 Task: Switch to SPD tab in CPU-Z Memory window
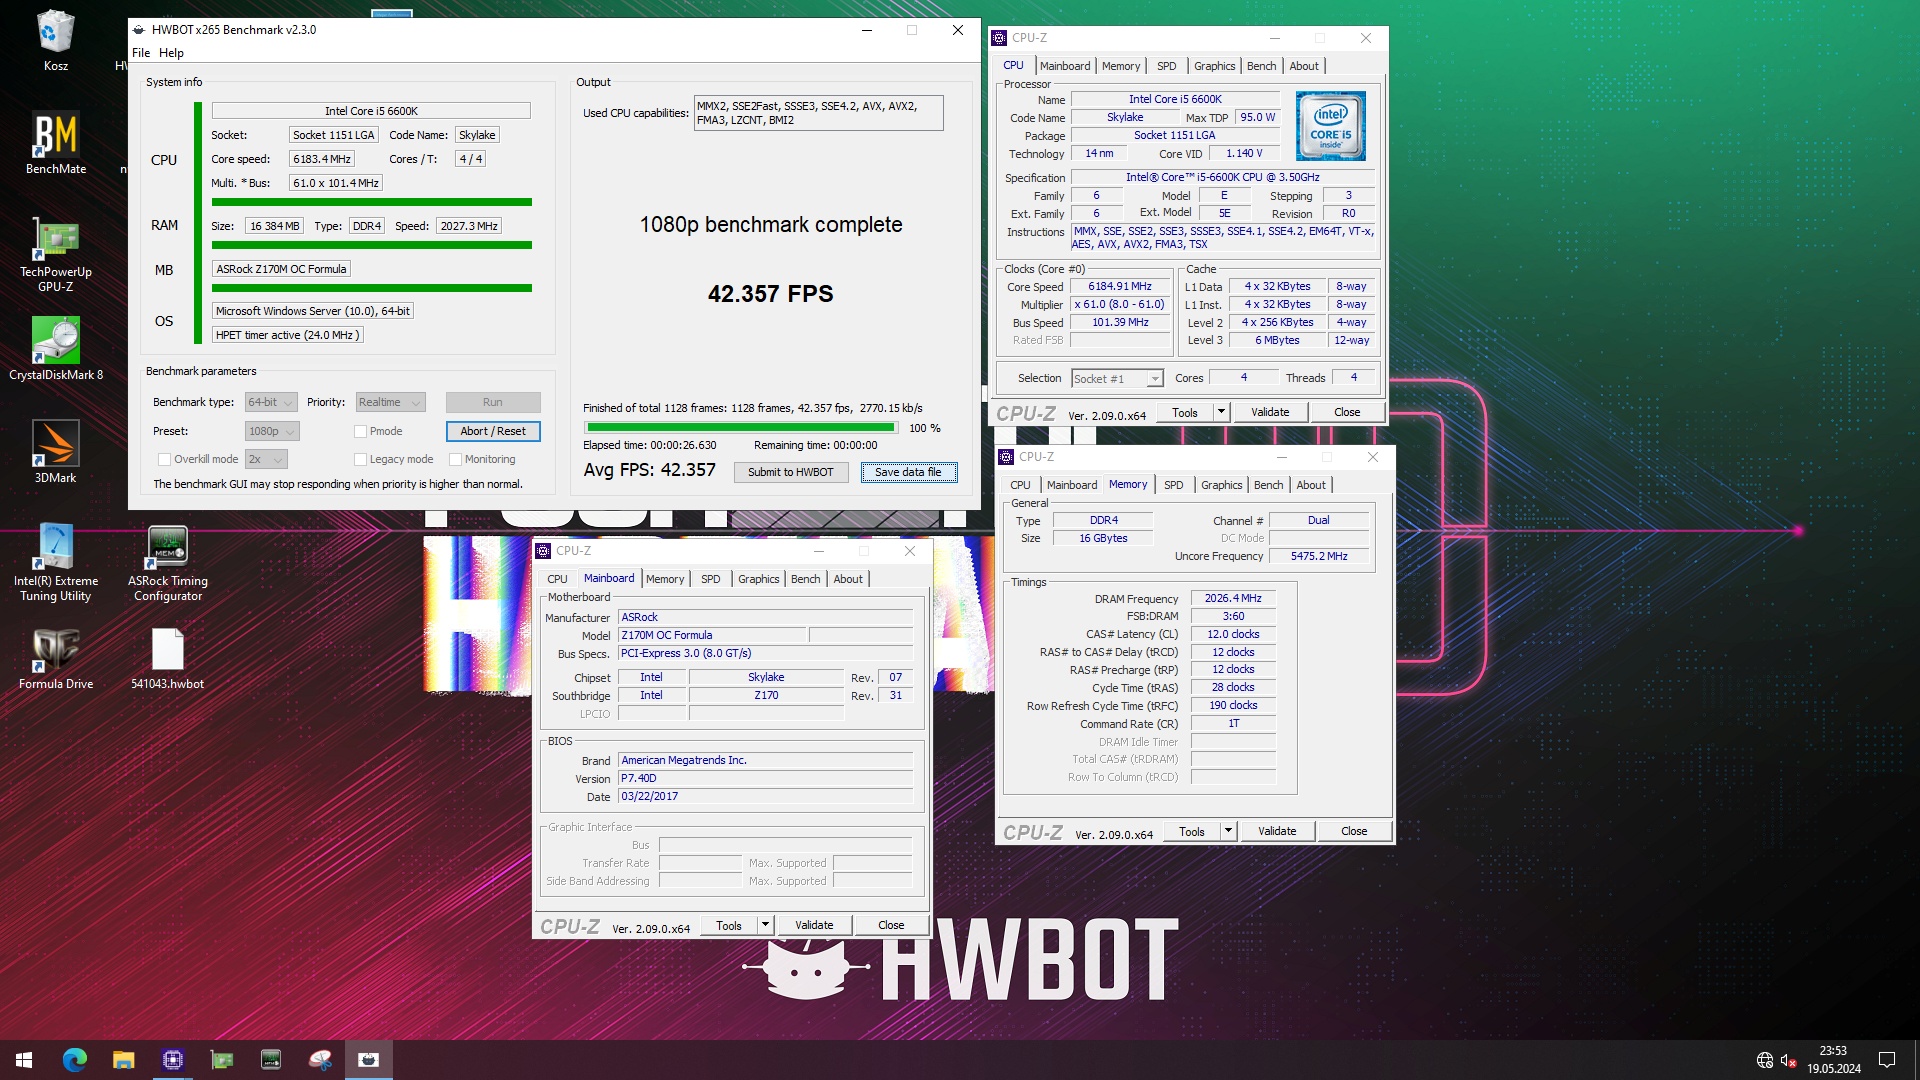pos(1173,485)
